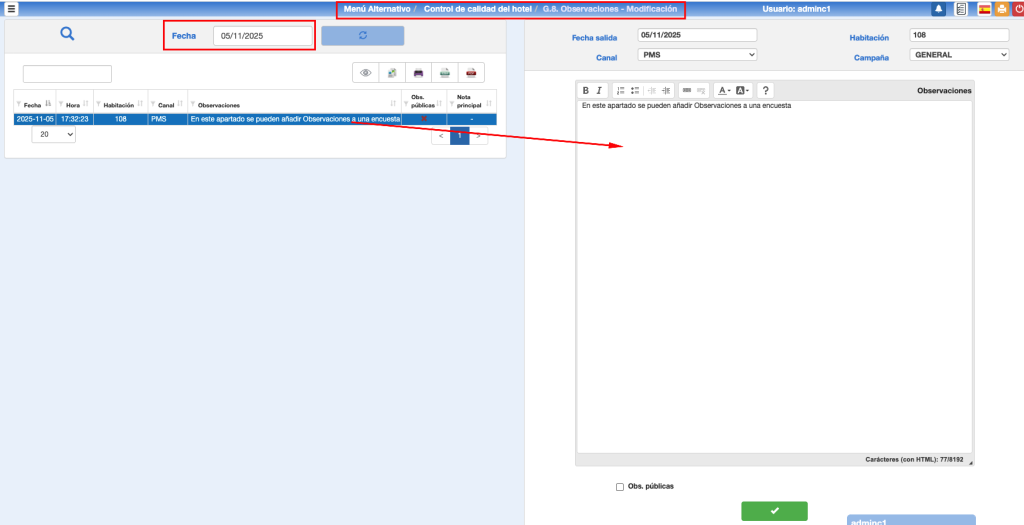Apply bold formatting in the editor
Viewport: 1024px width, 525px height.
[x=586, y=90]
